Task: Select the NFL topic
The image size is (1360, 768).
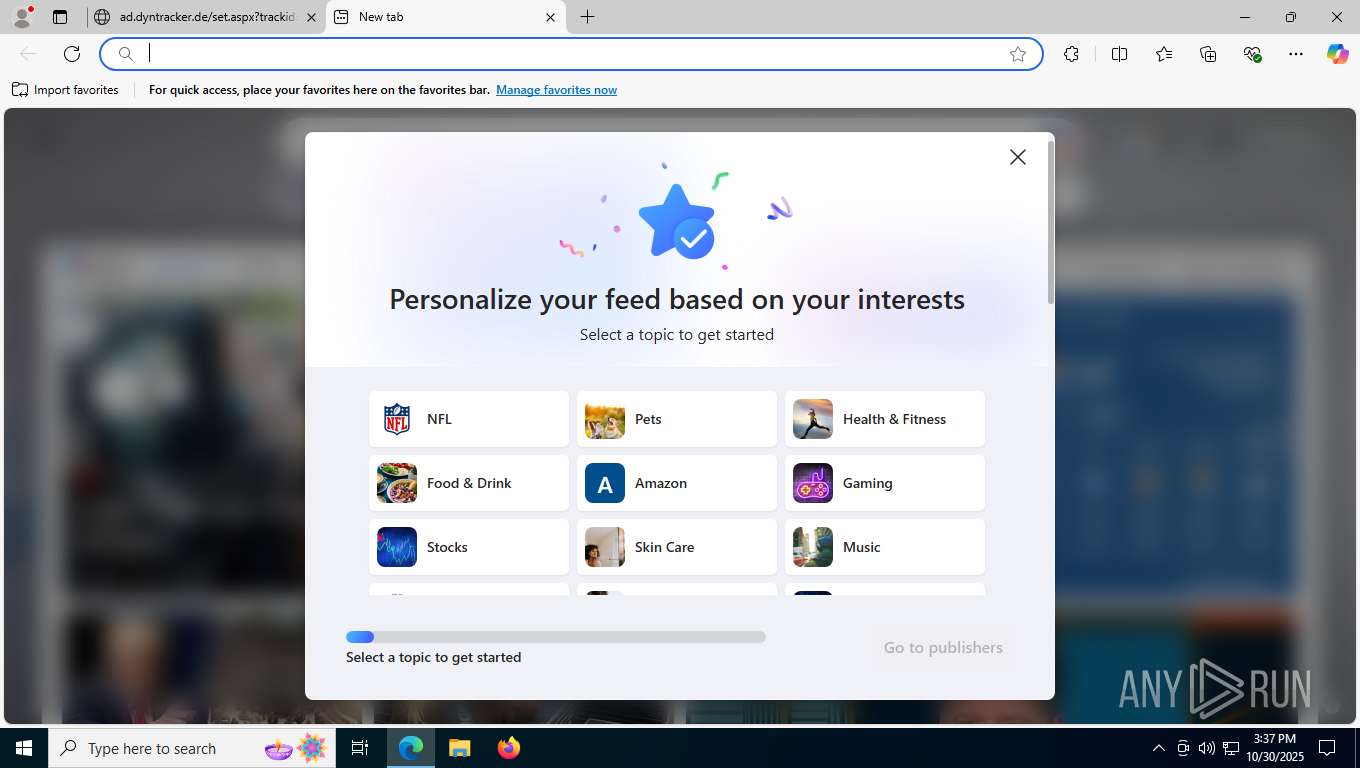Action: coord(469,419)
